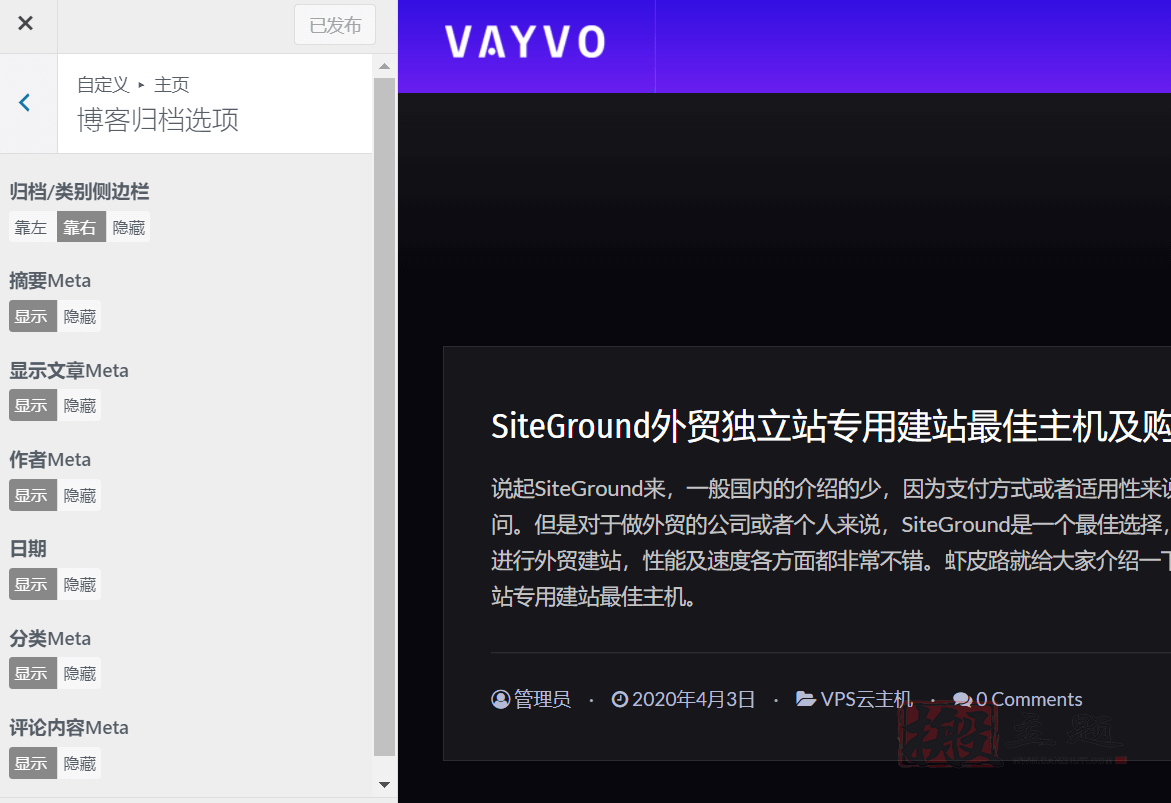
Task: Open the VPS云主机 category link
Action: point(866,699)
